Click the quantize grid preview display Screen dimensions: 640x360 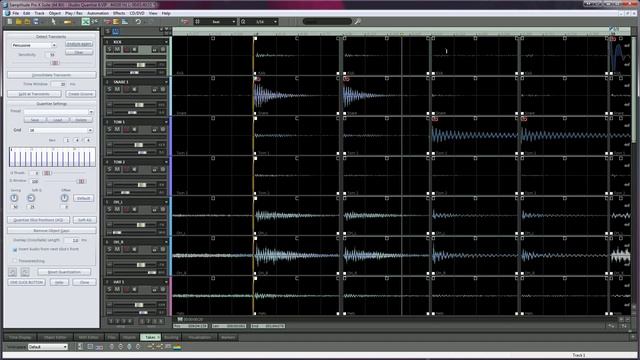(52, 157)
